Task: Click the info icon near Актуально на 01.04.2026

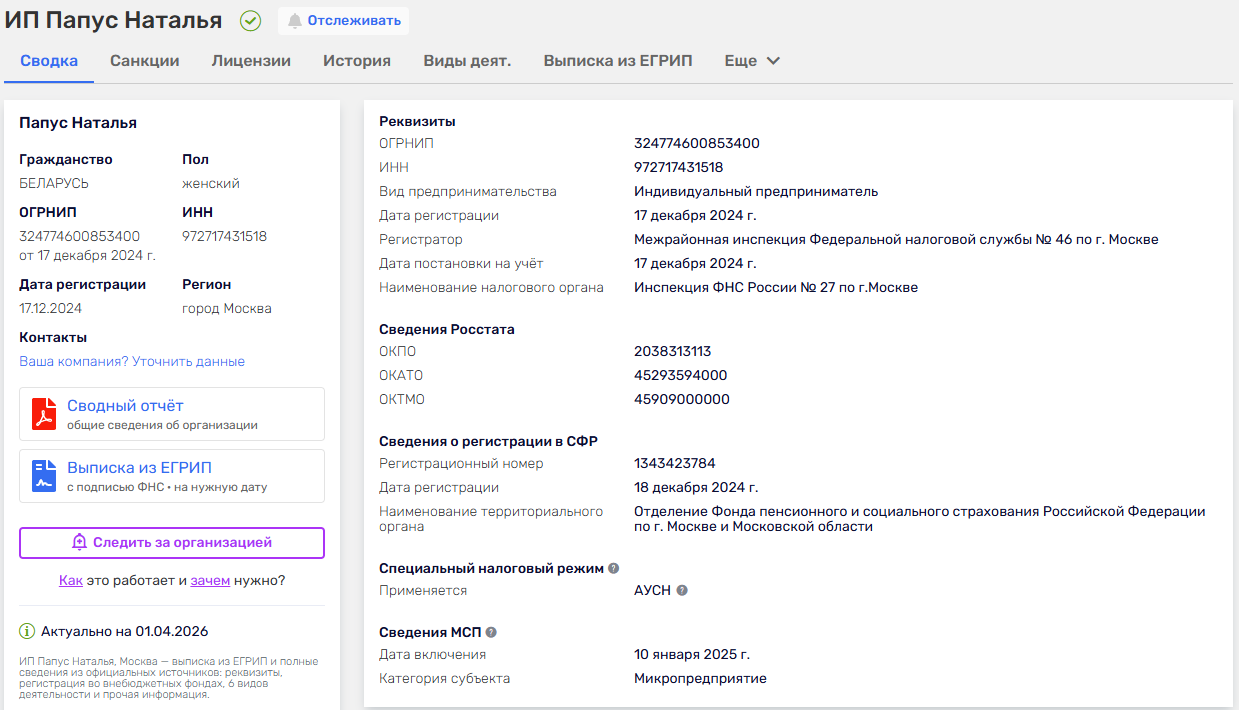Action: [x=27, y=631]
